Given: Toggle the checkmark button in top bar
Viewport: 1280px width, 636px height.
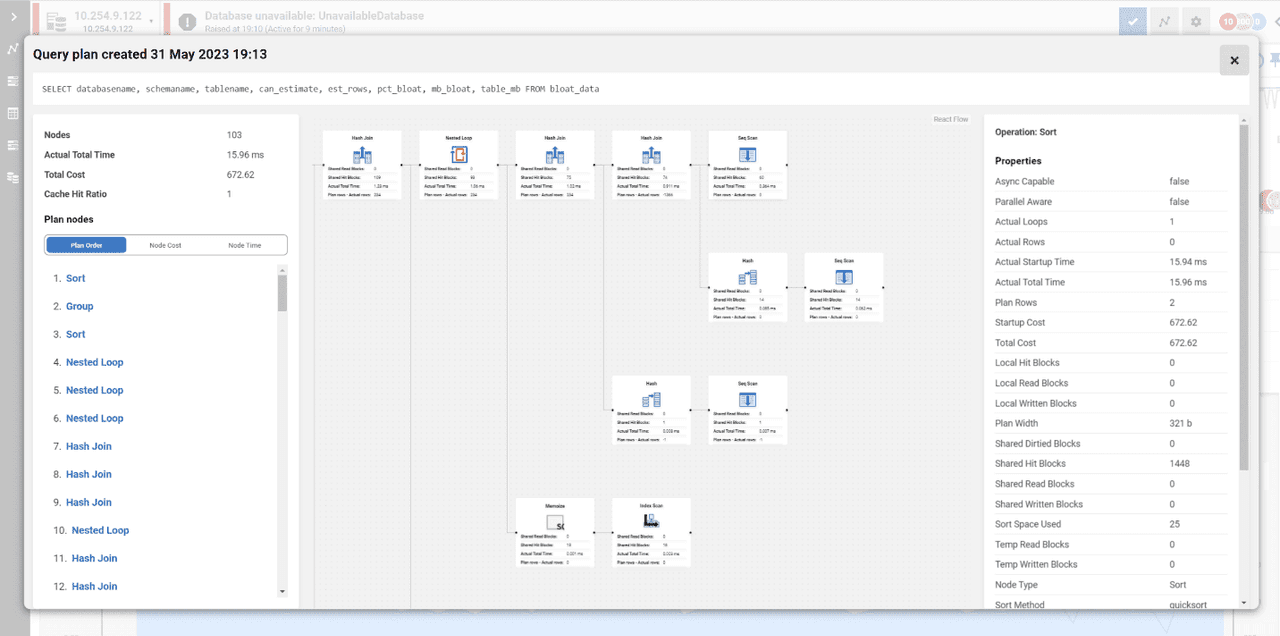Looking at the screenshot, I should click(1133, 21).
